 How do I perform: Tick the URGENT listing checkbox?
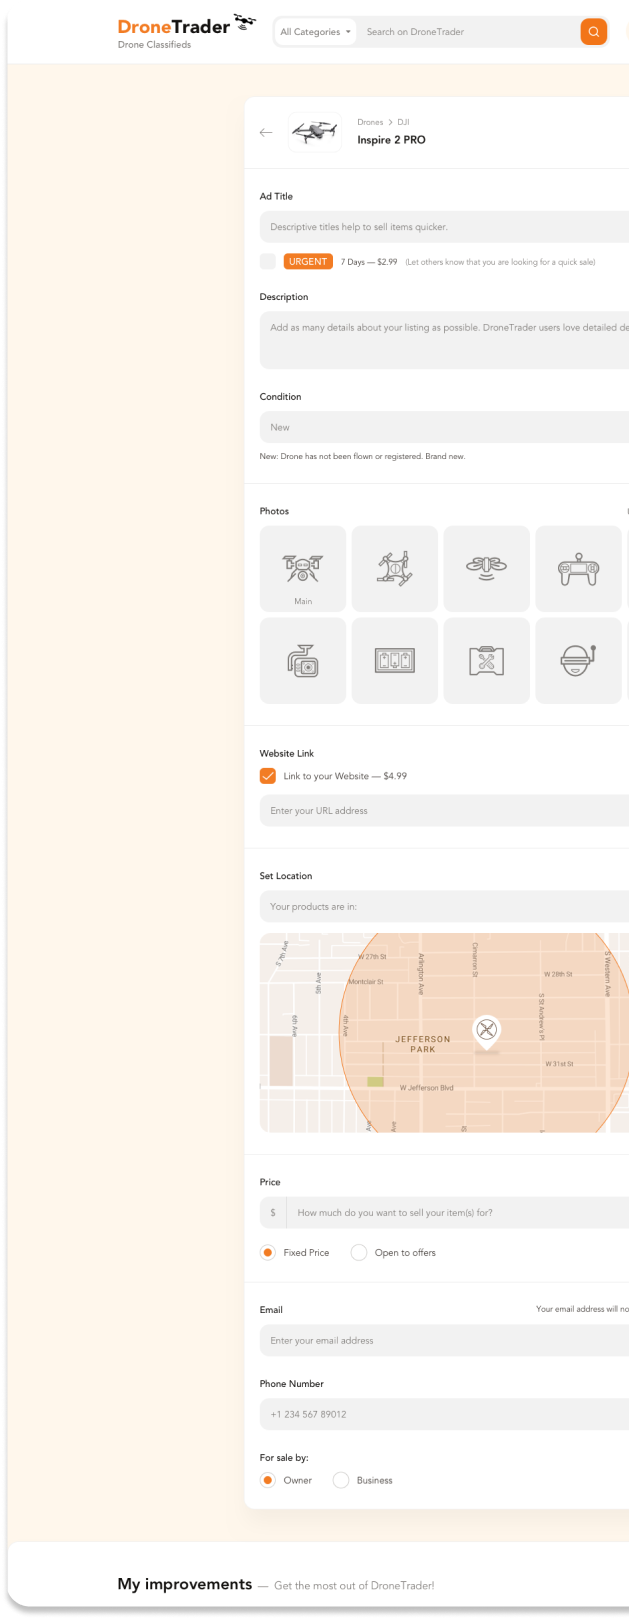(x=268, y=261)
